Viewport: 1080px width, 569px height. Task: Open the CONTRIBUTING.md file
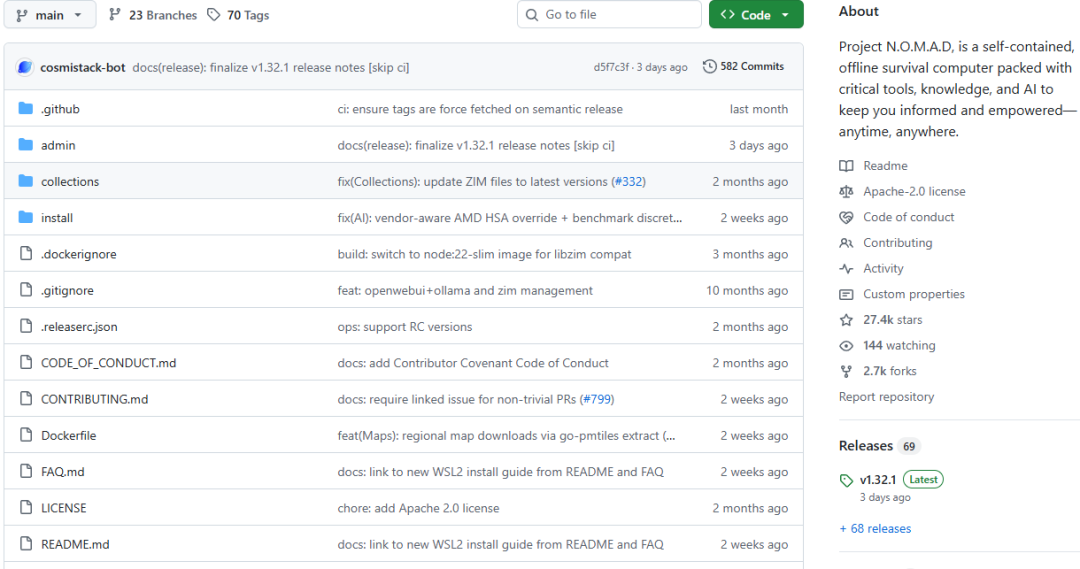(x=94, y=400)
